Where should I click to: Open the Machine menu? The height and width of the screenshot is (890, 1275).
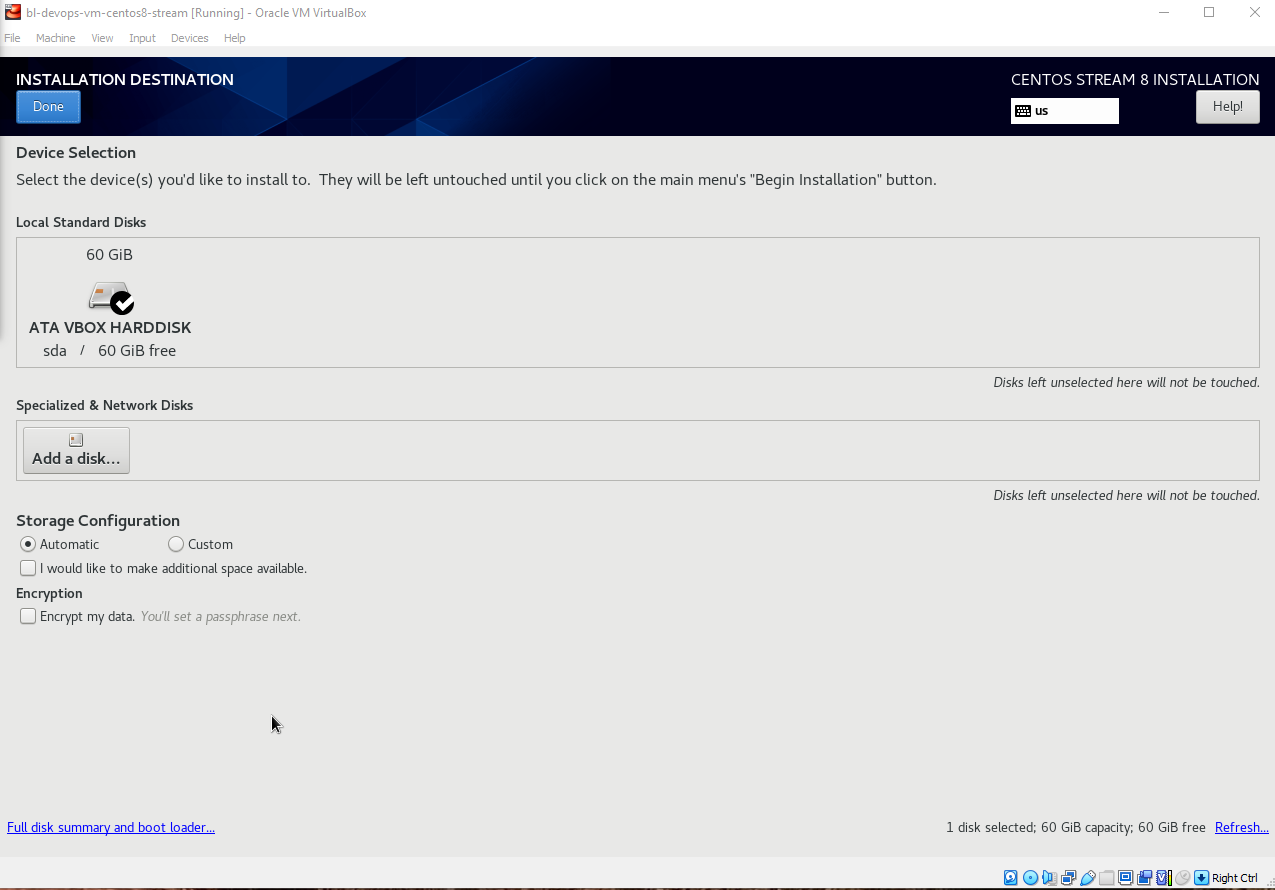point(55,38)
